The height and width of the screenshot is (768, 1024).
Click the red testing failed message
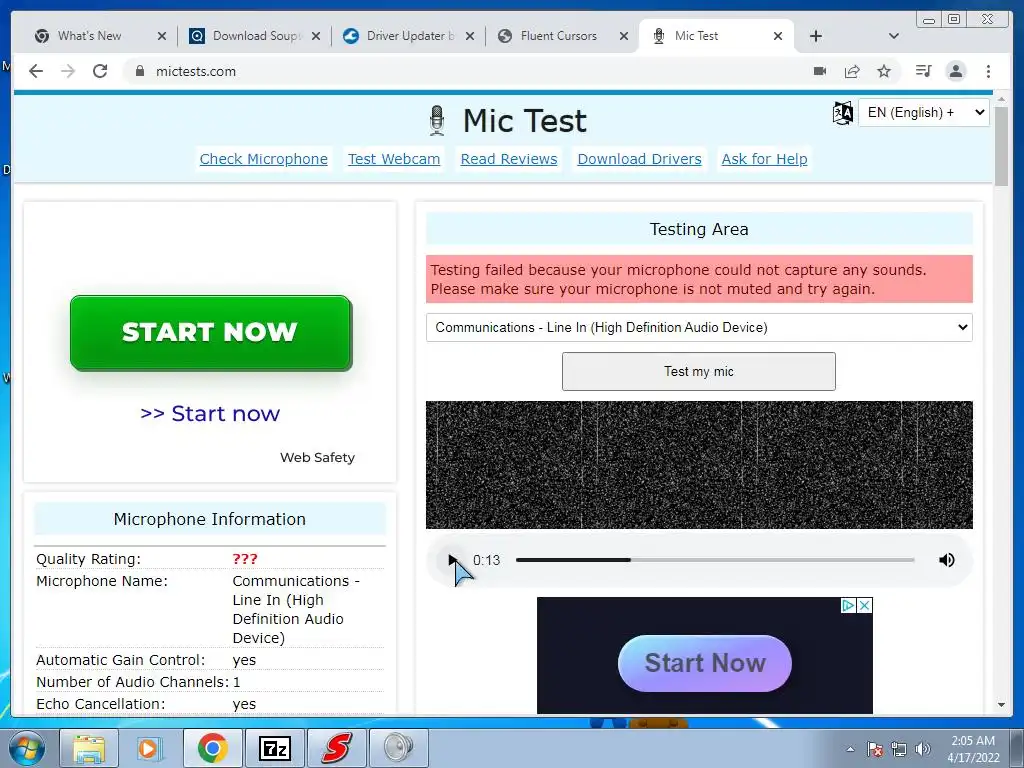click(x=699, y=280)
